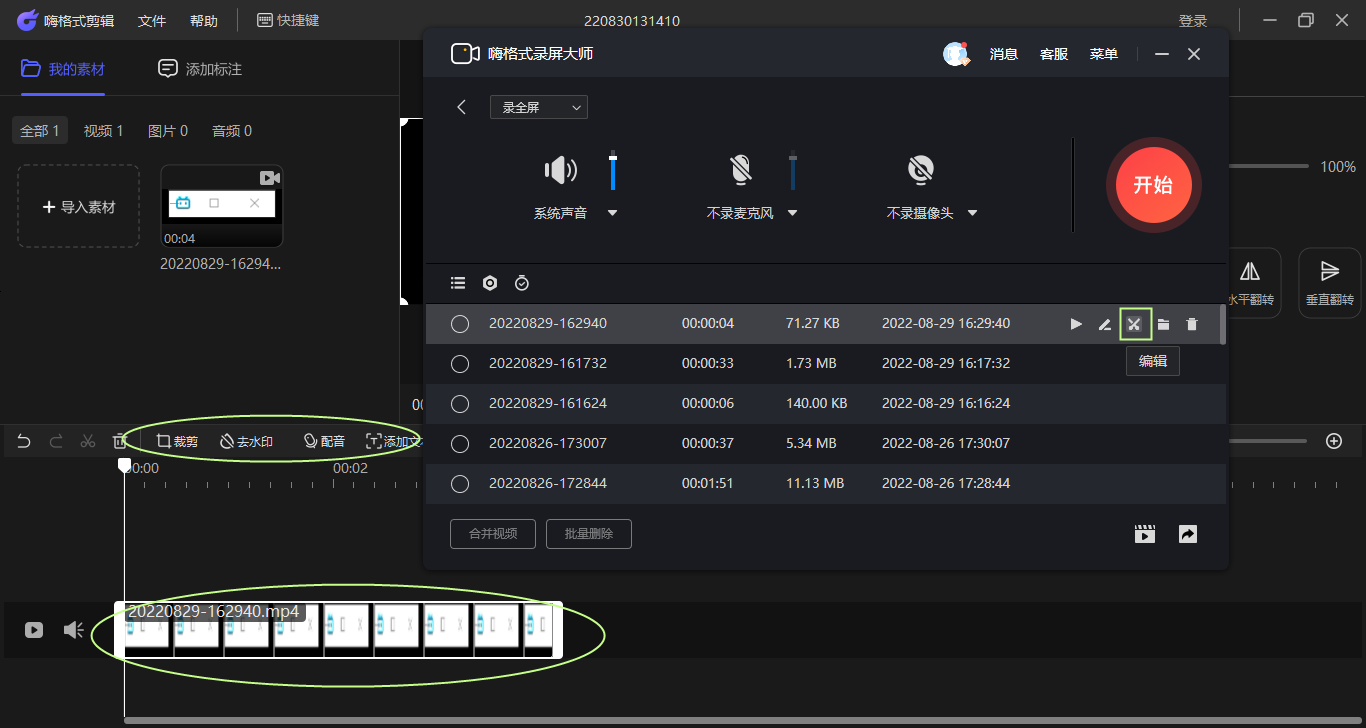Viewport: 1366px width, 728px height.
Task: Select the 20220829-162940.mp4 timeline clip
Action: (x=338, y=630)
